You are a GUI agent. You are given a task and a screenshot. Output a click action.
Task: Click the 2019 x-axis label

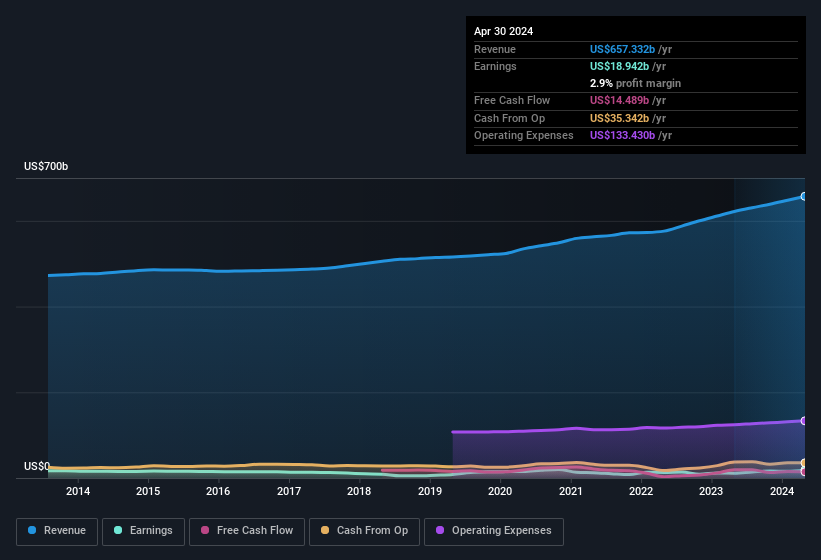click(430, 491)
